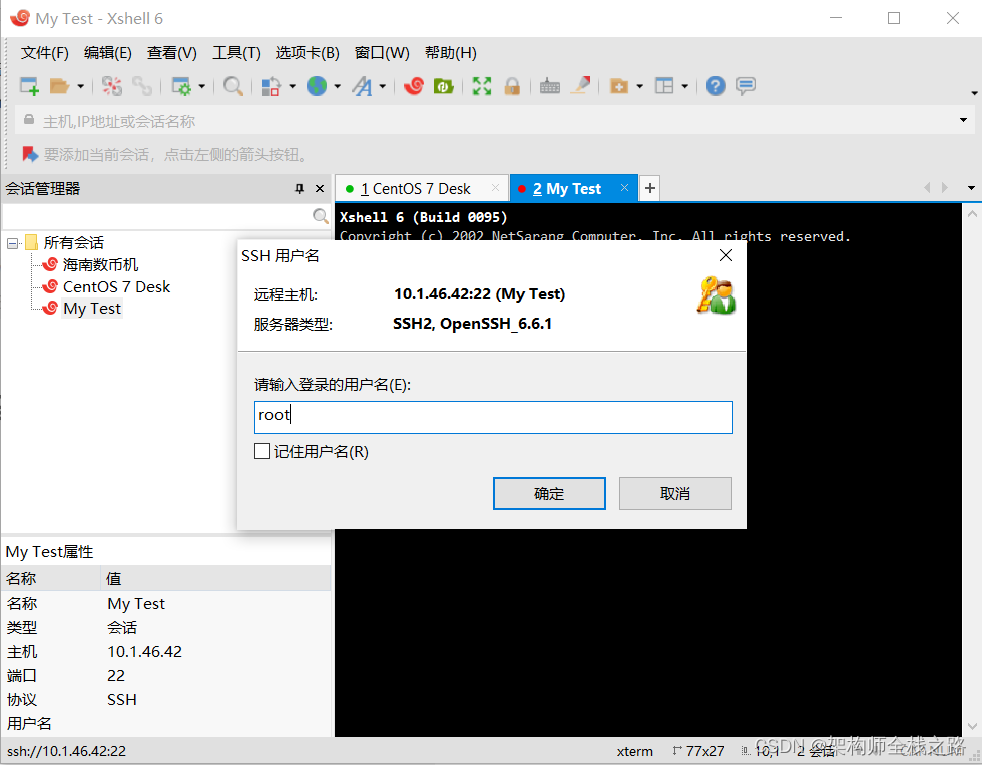The height and width of the screenshot is (765, 982).
Task: Open the 工具(T) menu
Action: coord(236,52)
